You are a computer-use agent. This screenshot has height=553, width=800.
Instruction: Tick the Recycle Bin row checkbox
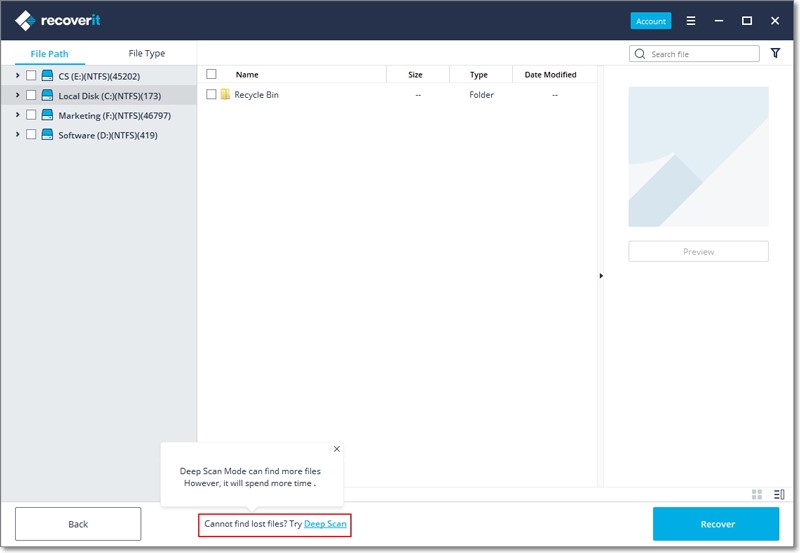[211, 94]
